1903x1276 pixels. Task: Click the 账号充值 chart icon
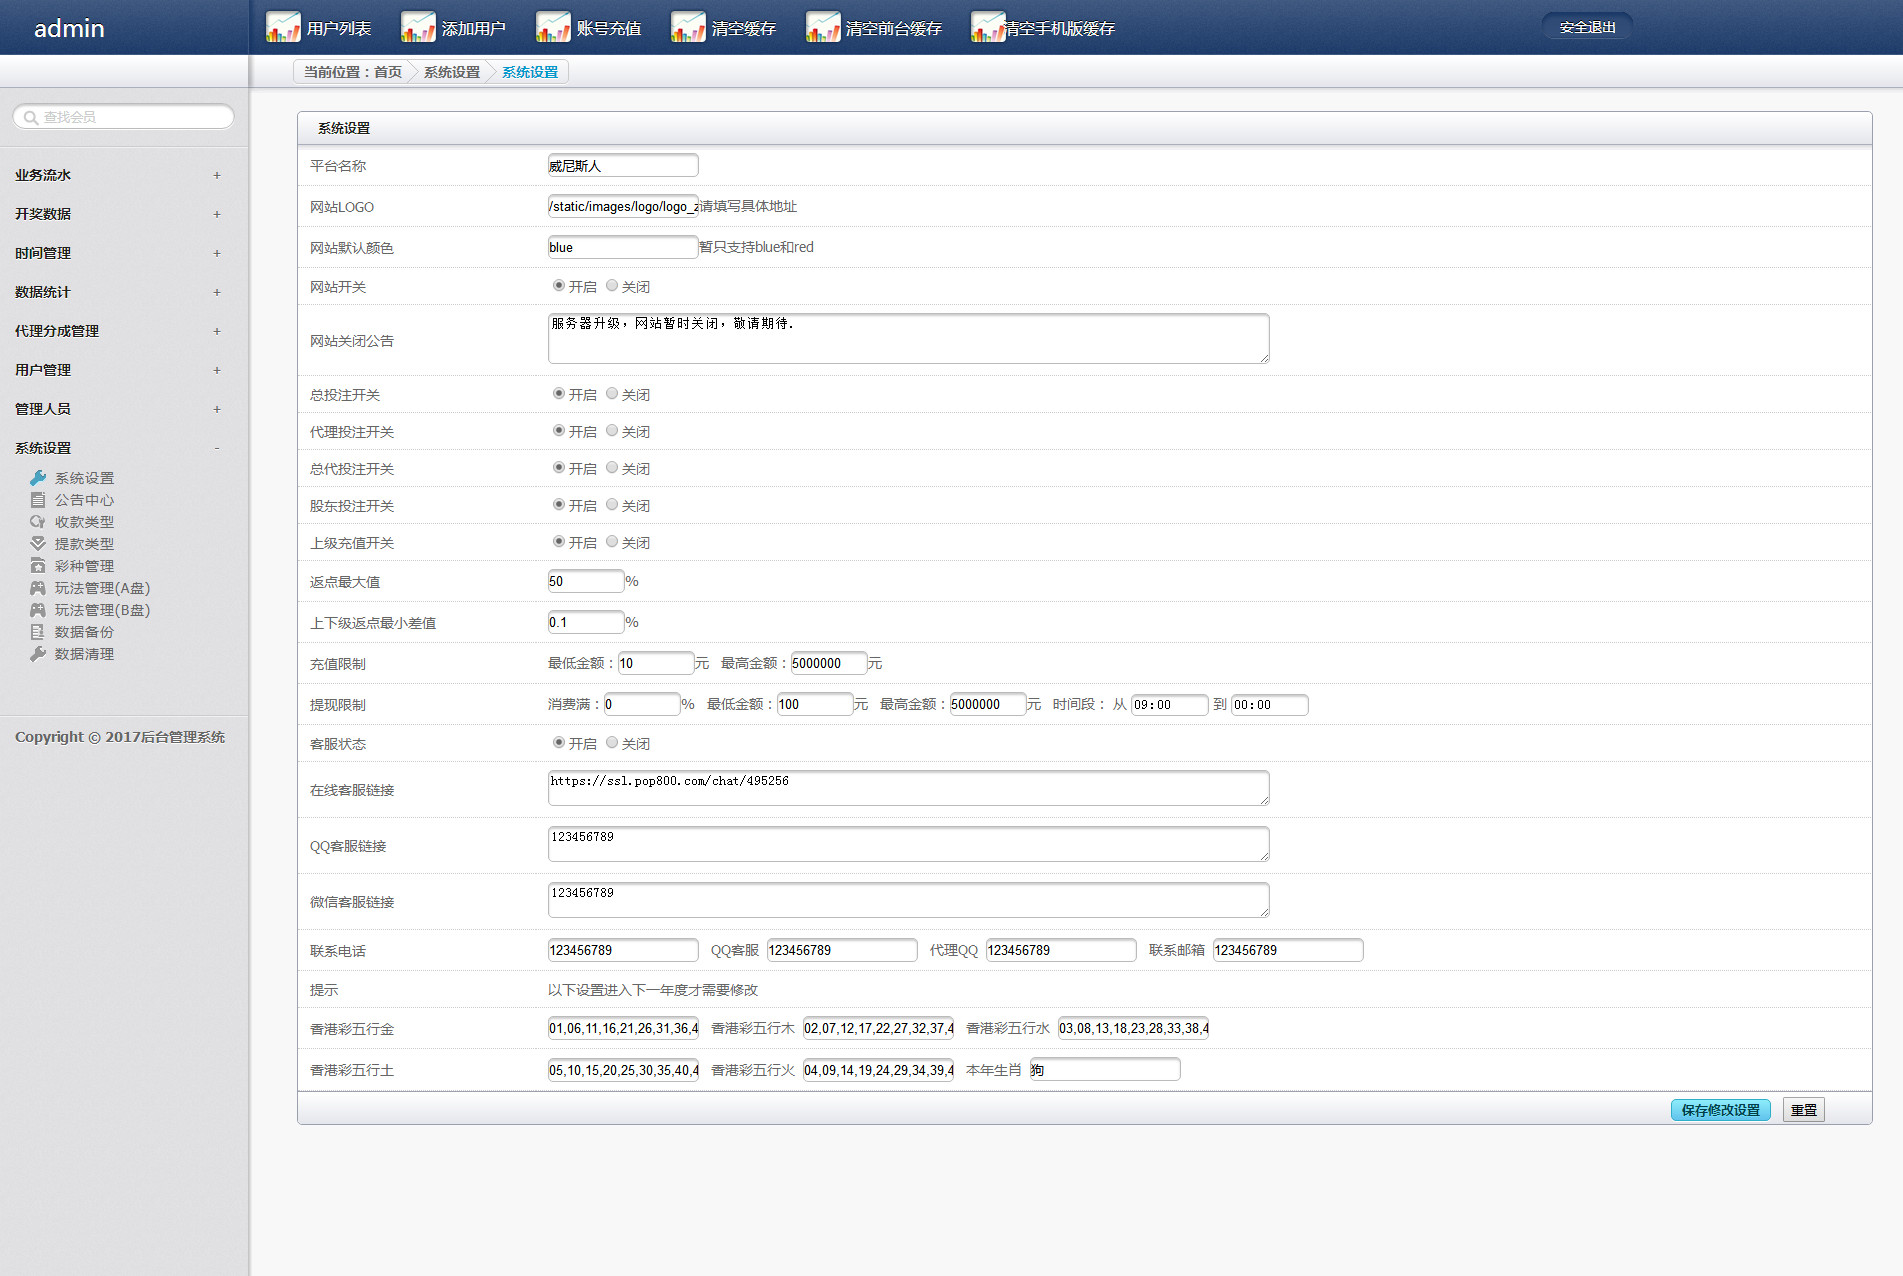(553, 27)
